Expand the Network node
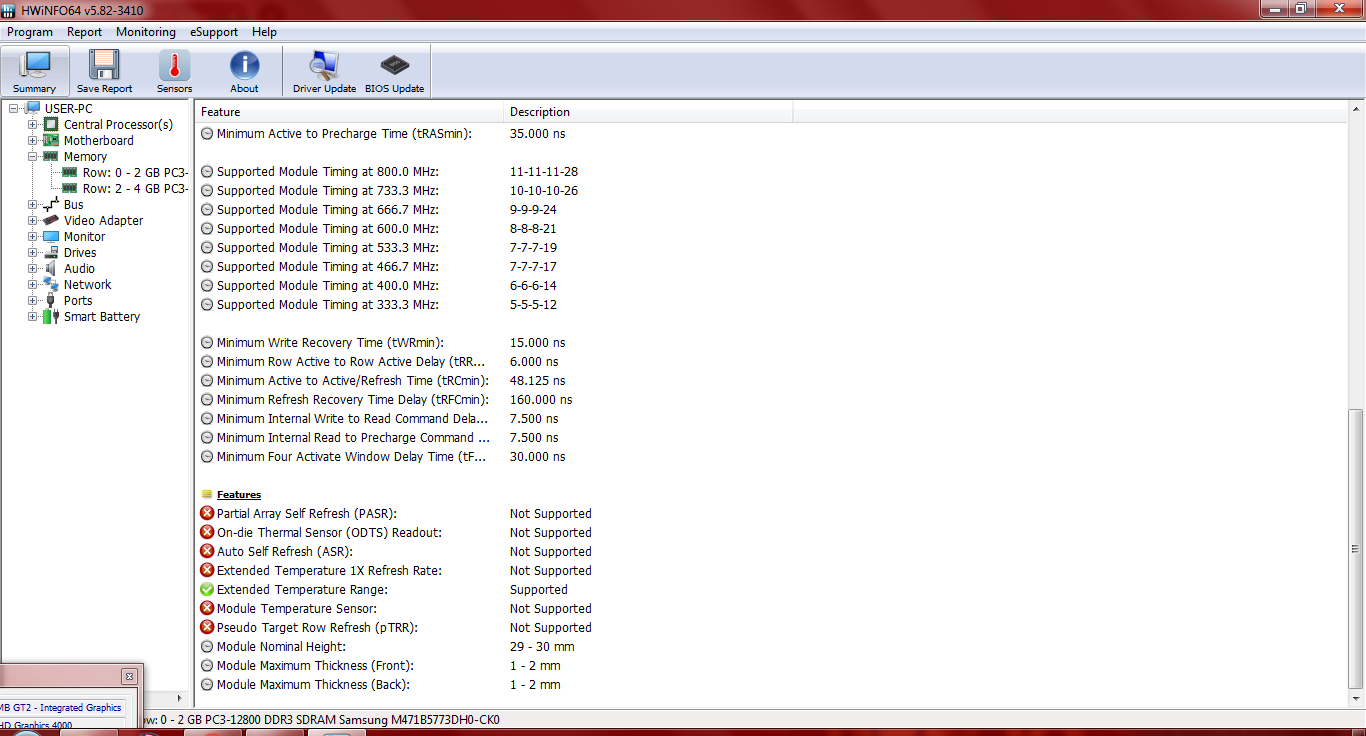Image resolution: width=1366 pixels, height=736 pixels. click(x=33, y=284)
